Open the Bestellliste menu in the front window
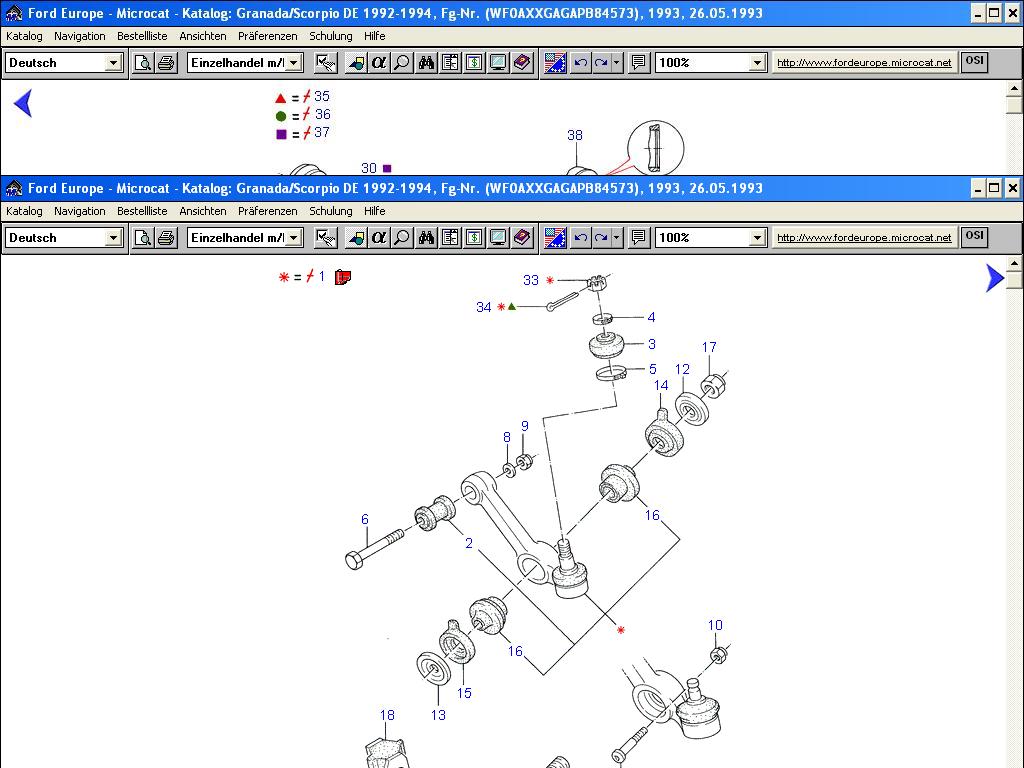 (x=142, y=211)
